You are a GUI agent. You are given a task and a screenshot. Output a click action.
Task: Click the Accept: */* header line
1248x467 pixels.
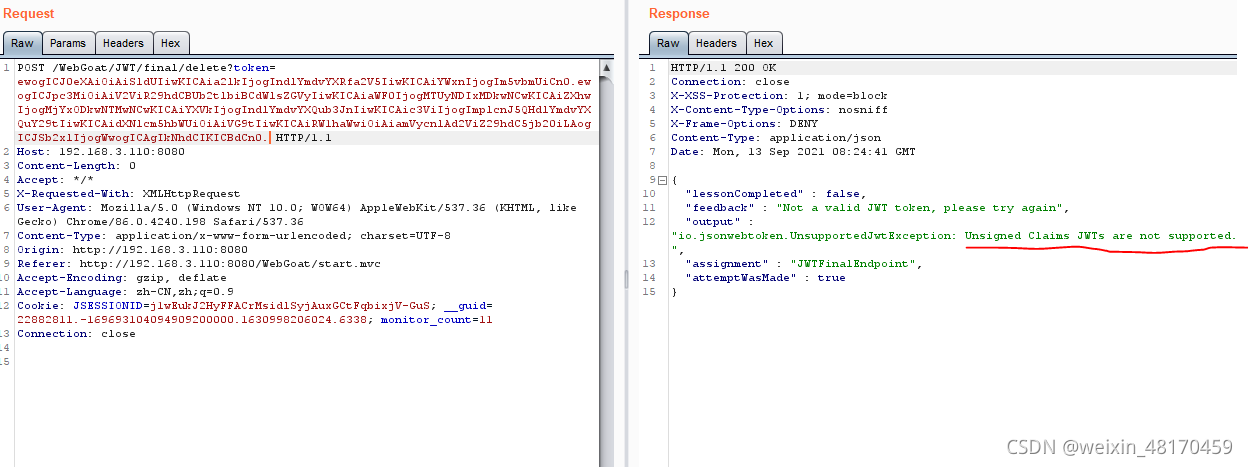pos(55,179)
